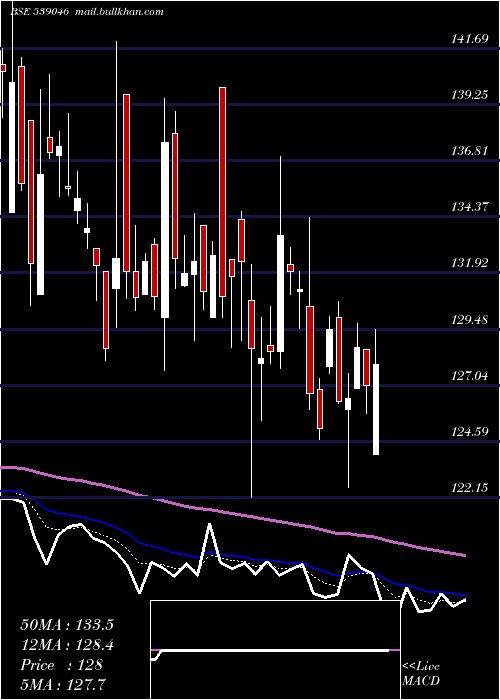Image resolution: width=500 pixels, height=700 pixels.
Task: Click the 122.15 price axis label
Action: 470,488
